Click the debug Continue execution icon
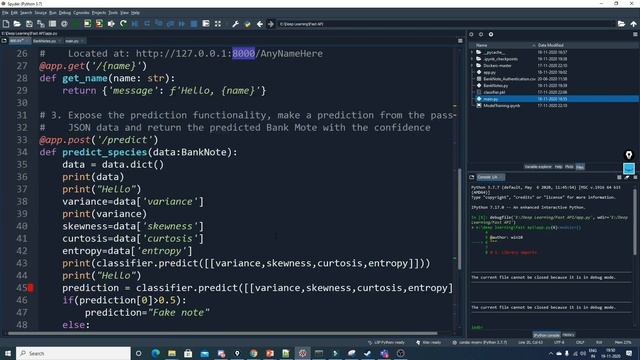Viewport: 640px width, 360px height. (x=182, y=24)
